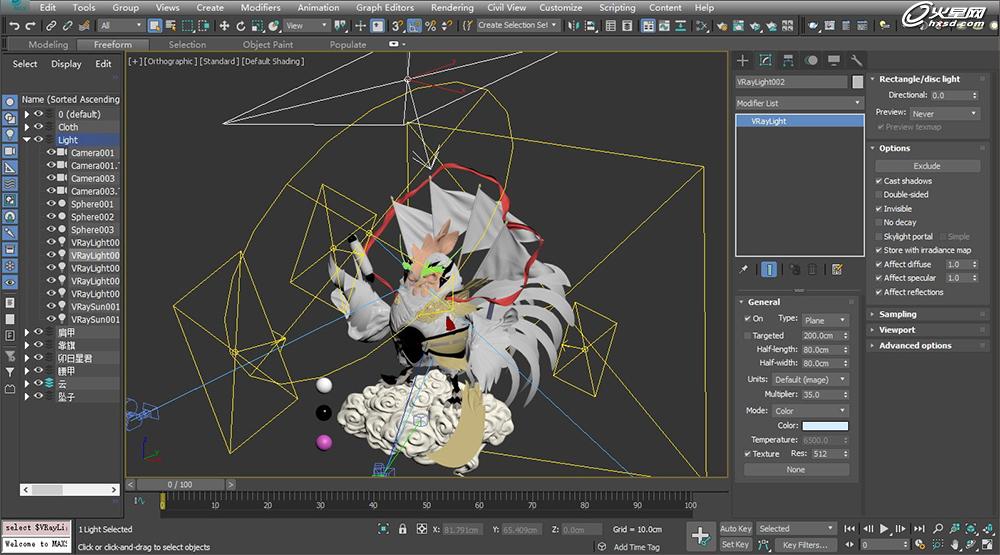Click Maximize Viewport Toggle icon
Viewport: 1000px width, 555px height.
click(x=988, y=545)
